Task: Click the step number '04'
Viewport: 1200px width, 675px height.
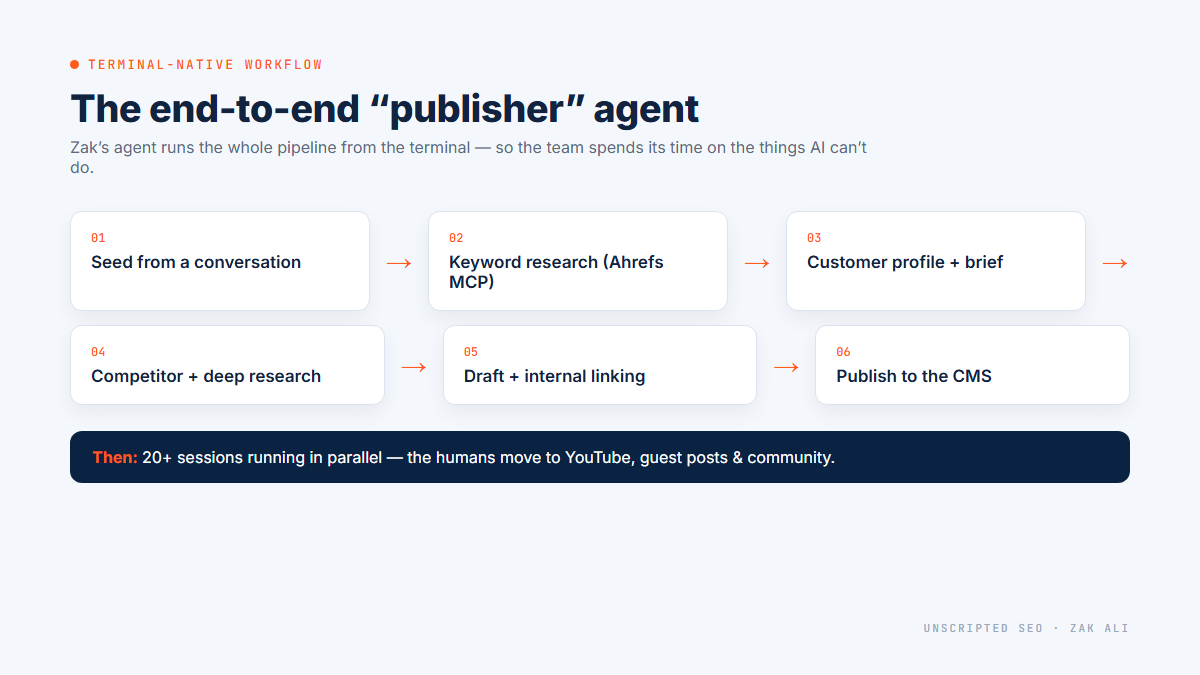Action: pos(98,352)
